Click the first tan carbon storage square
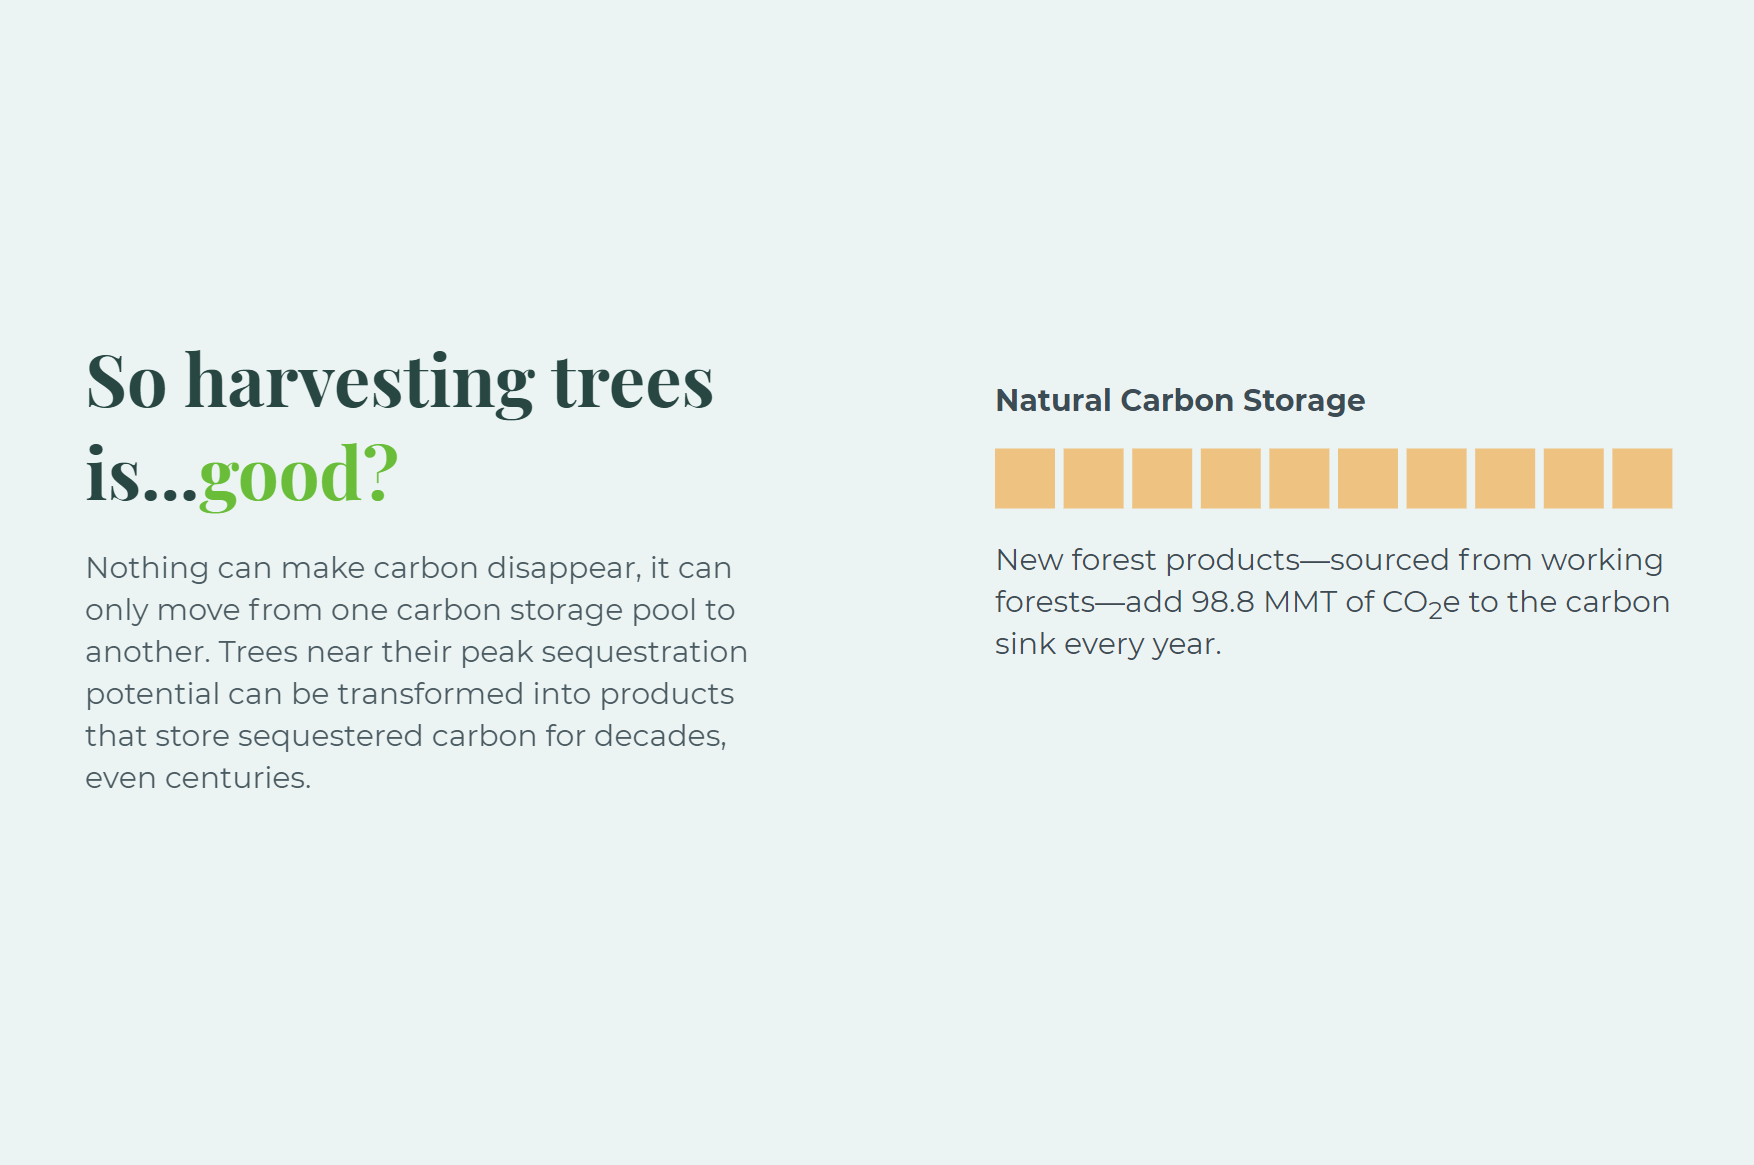This screenshot has height=1165, width=1754. tap(1025, 478)
